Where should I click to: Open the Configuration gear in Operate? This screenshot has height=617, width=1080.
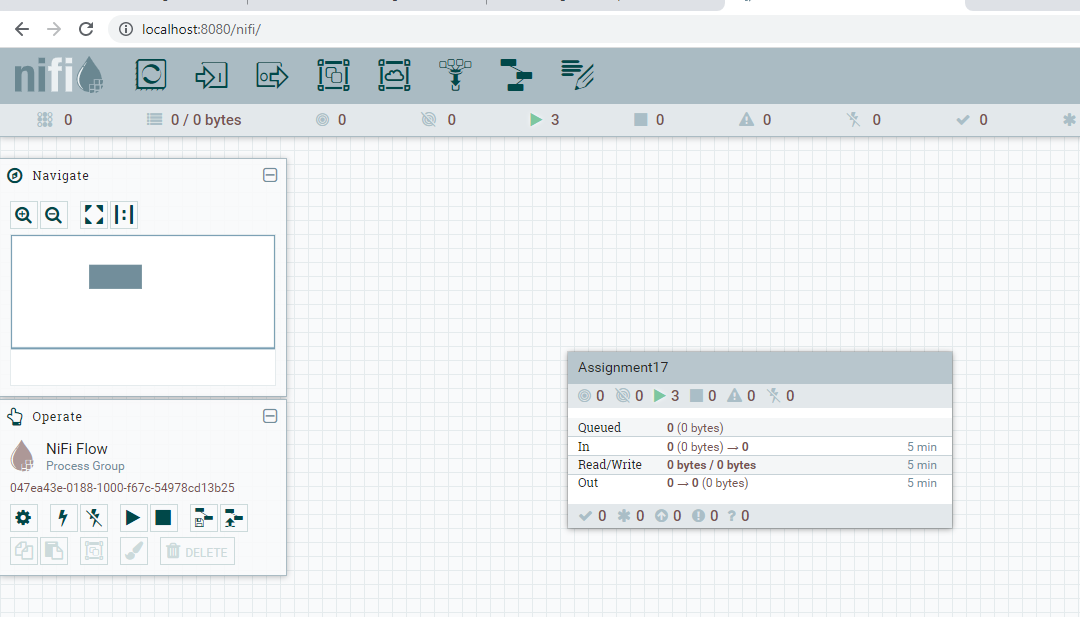point(23,518)
